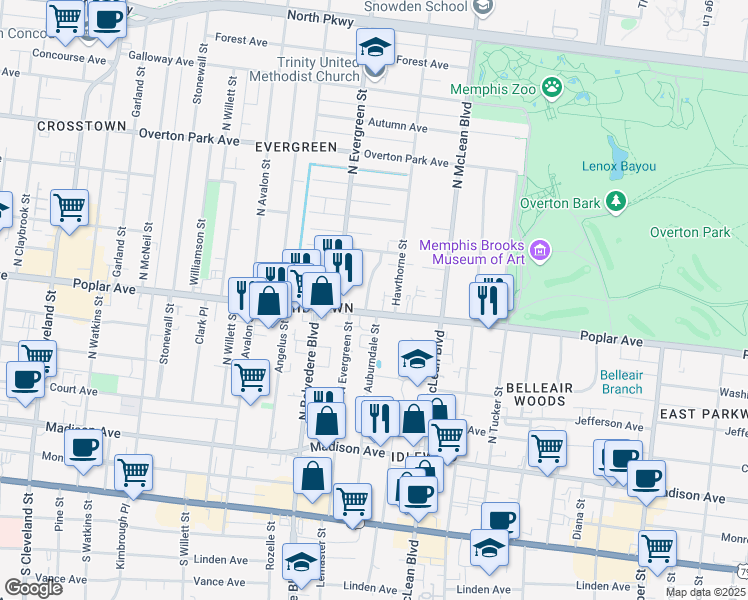
Task: Select the shopping cart marker below Avalon St
Action: (x=250, y=378)
